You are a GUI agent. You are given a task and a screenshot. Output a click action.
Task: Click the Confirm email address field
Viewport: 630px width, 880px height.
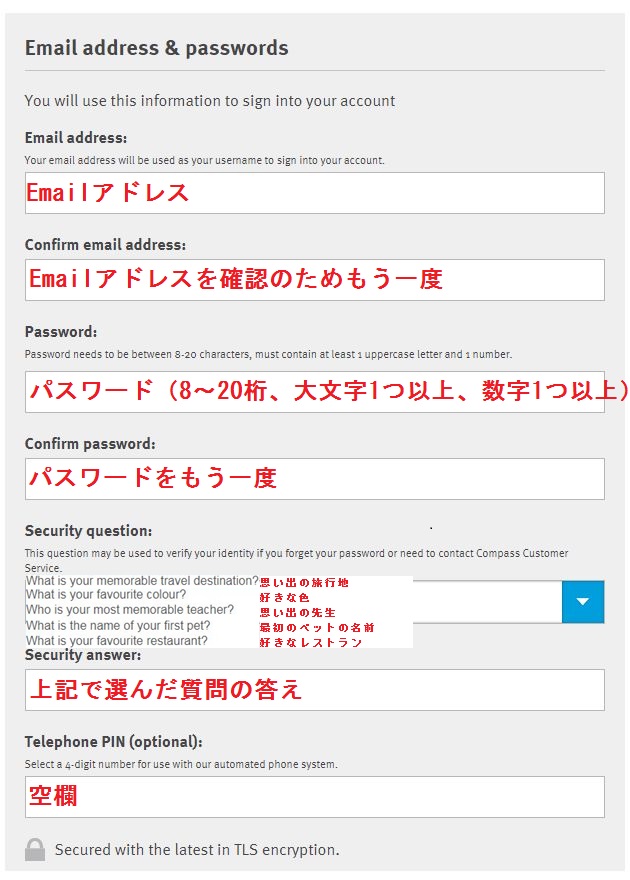[x=314, y=280]
